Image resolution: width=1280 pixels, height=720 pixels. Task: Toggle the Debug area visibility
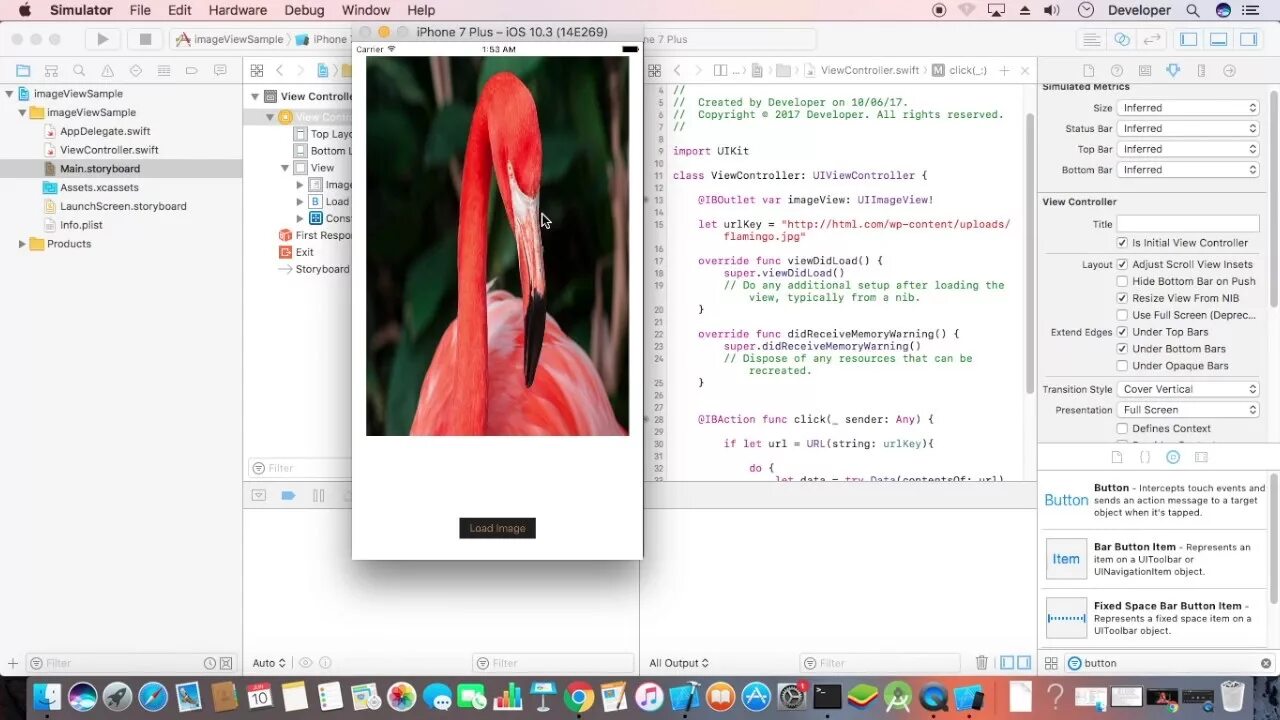(1218, 39)
